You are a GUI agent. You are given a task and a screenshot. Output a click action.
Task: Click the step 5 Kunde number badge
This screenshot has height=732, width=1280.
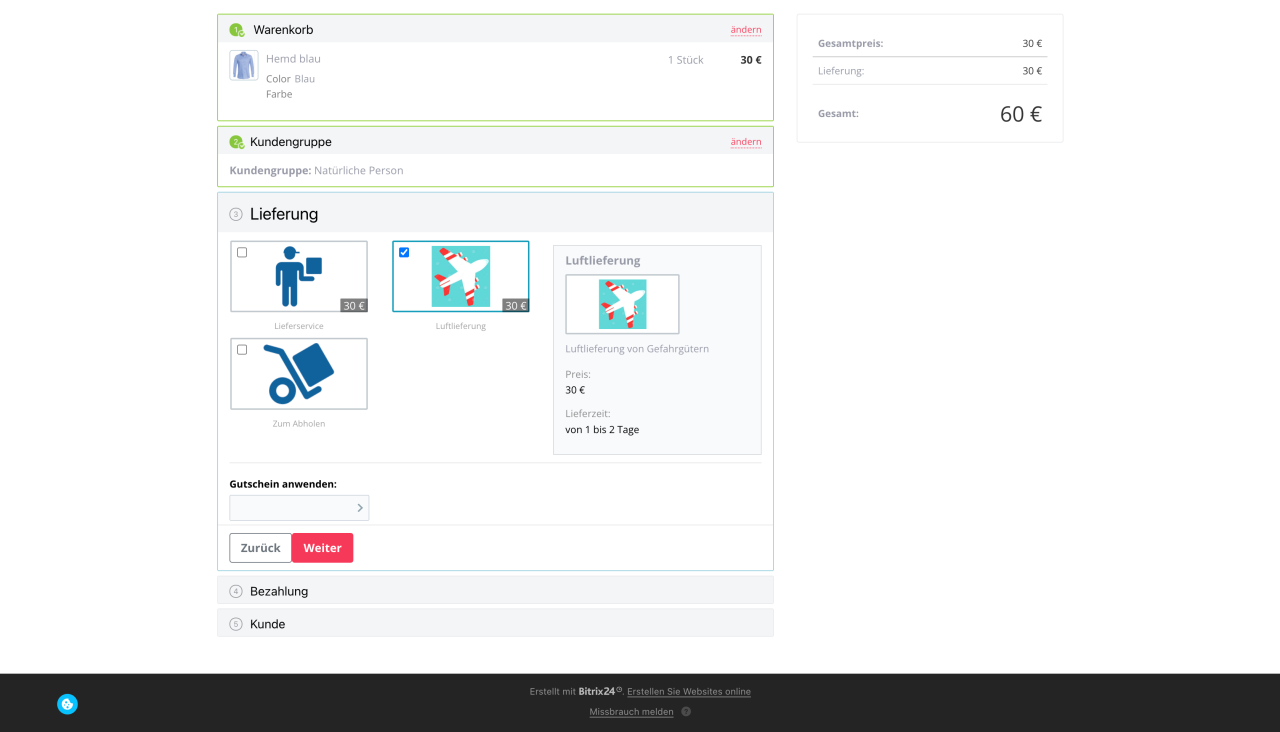pos(236,624)
